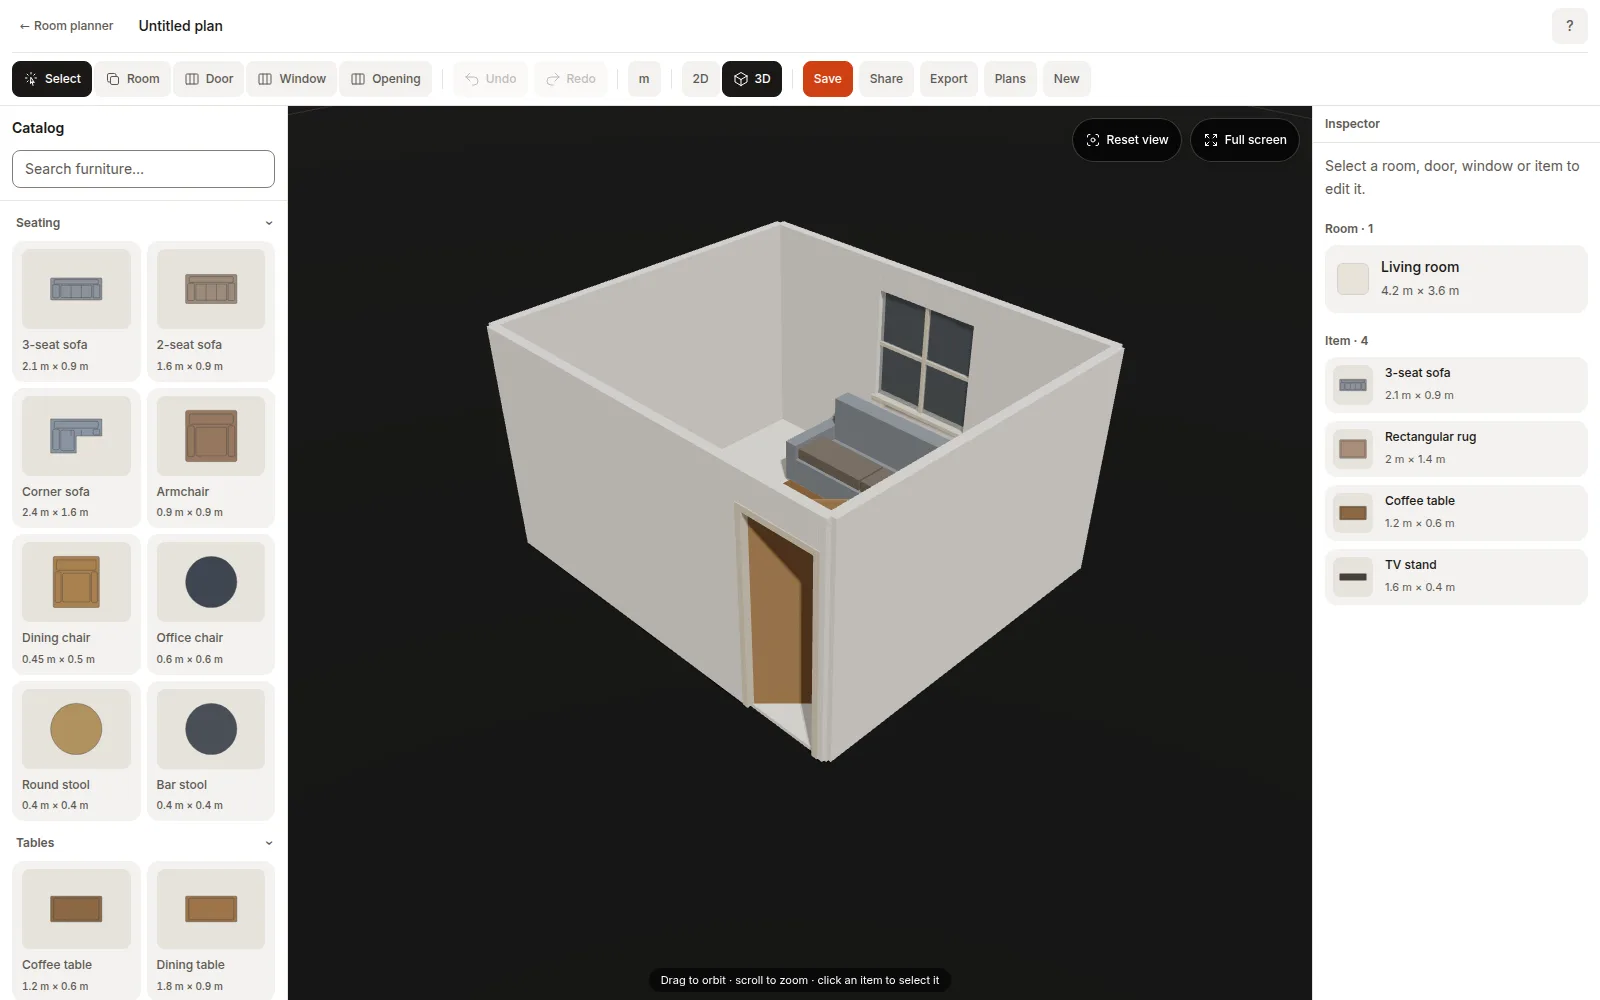Viewport: 1600px width, 1000px height.
Task: Add Office chair from catalog
Action: tap(211, 604)
